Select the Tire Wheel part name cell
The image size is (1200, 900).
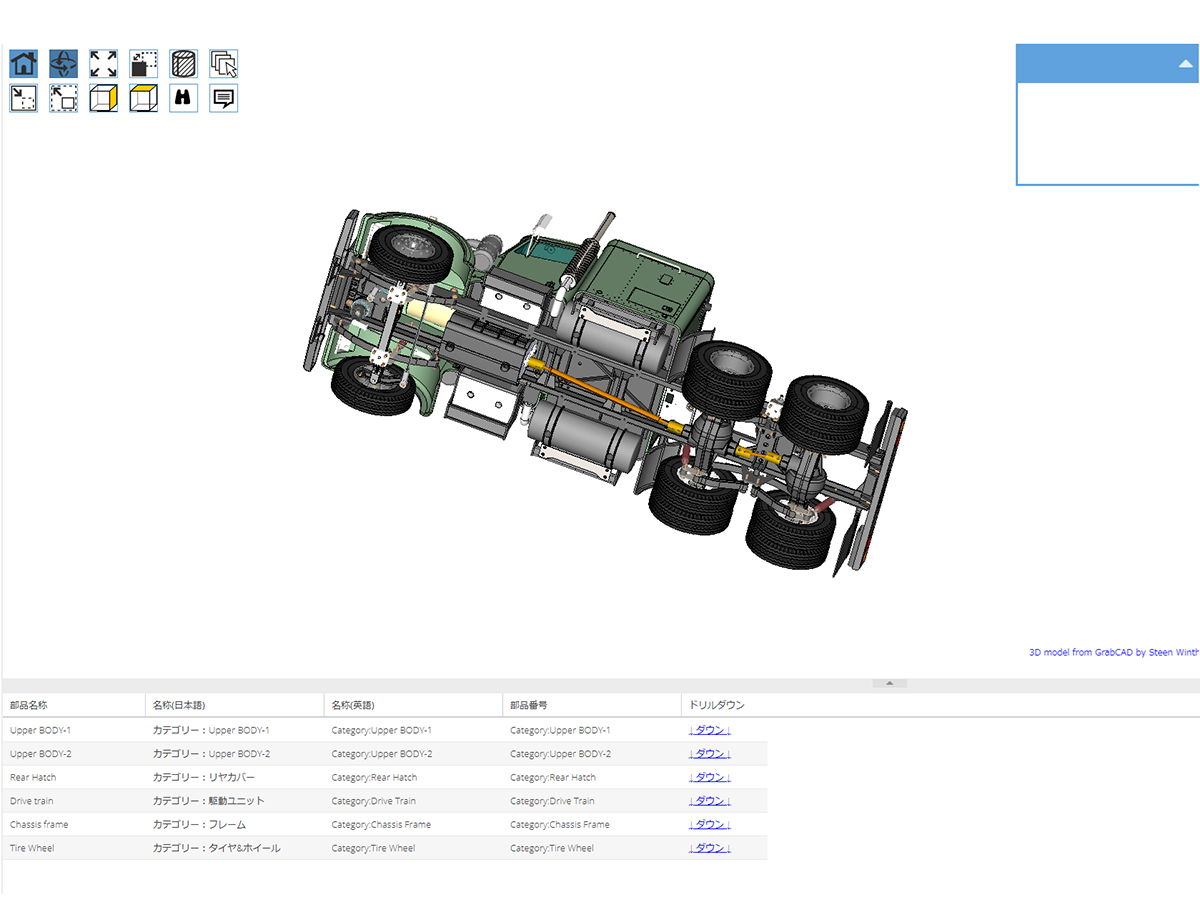pos(74,848)
